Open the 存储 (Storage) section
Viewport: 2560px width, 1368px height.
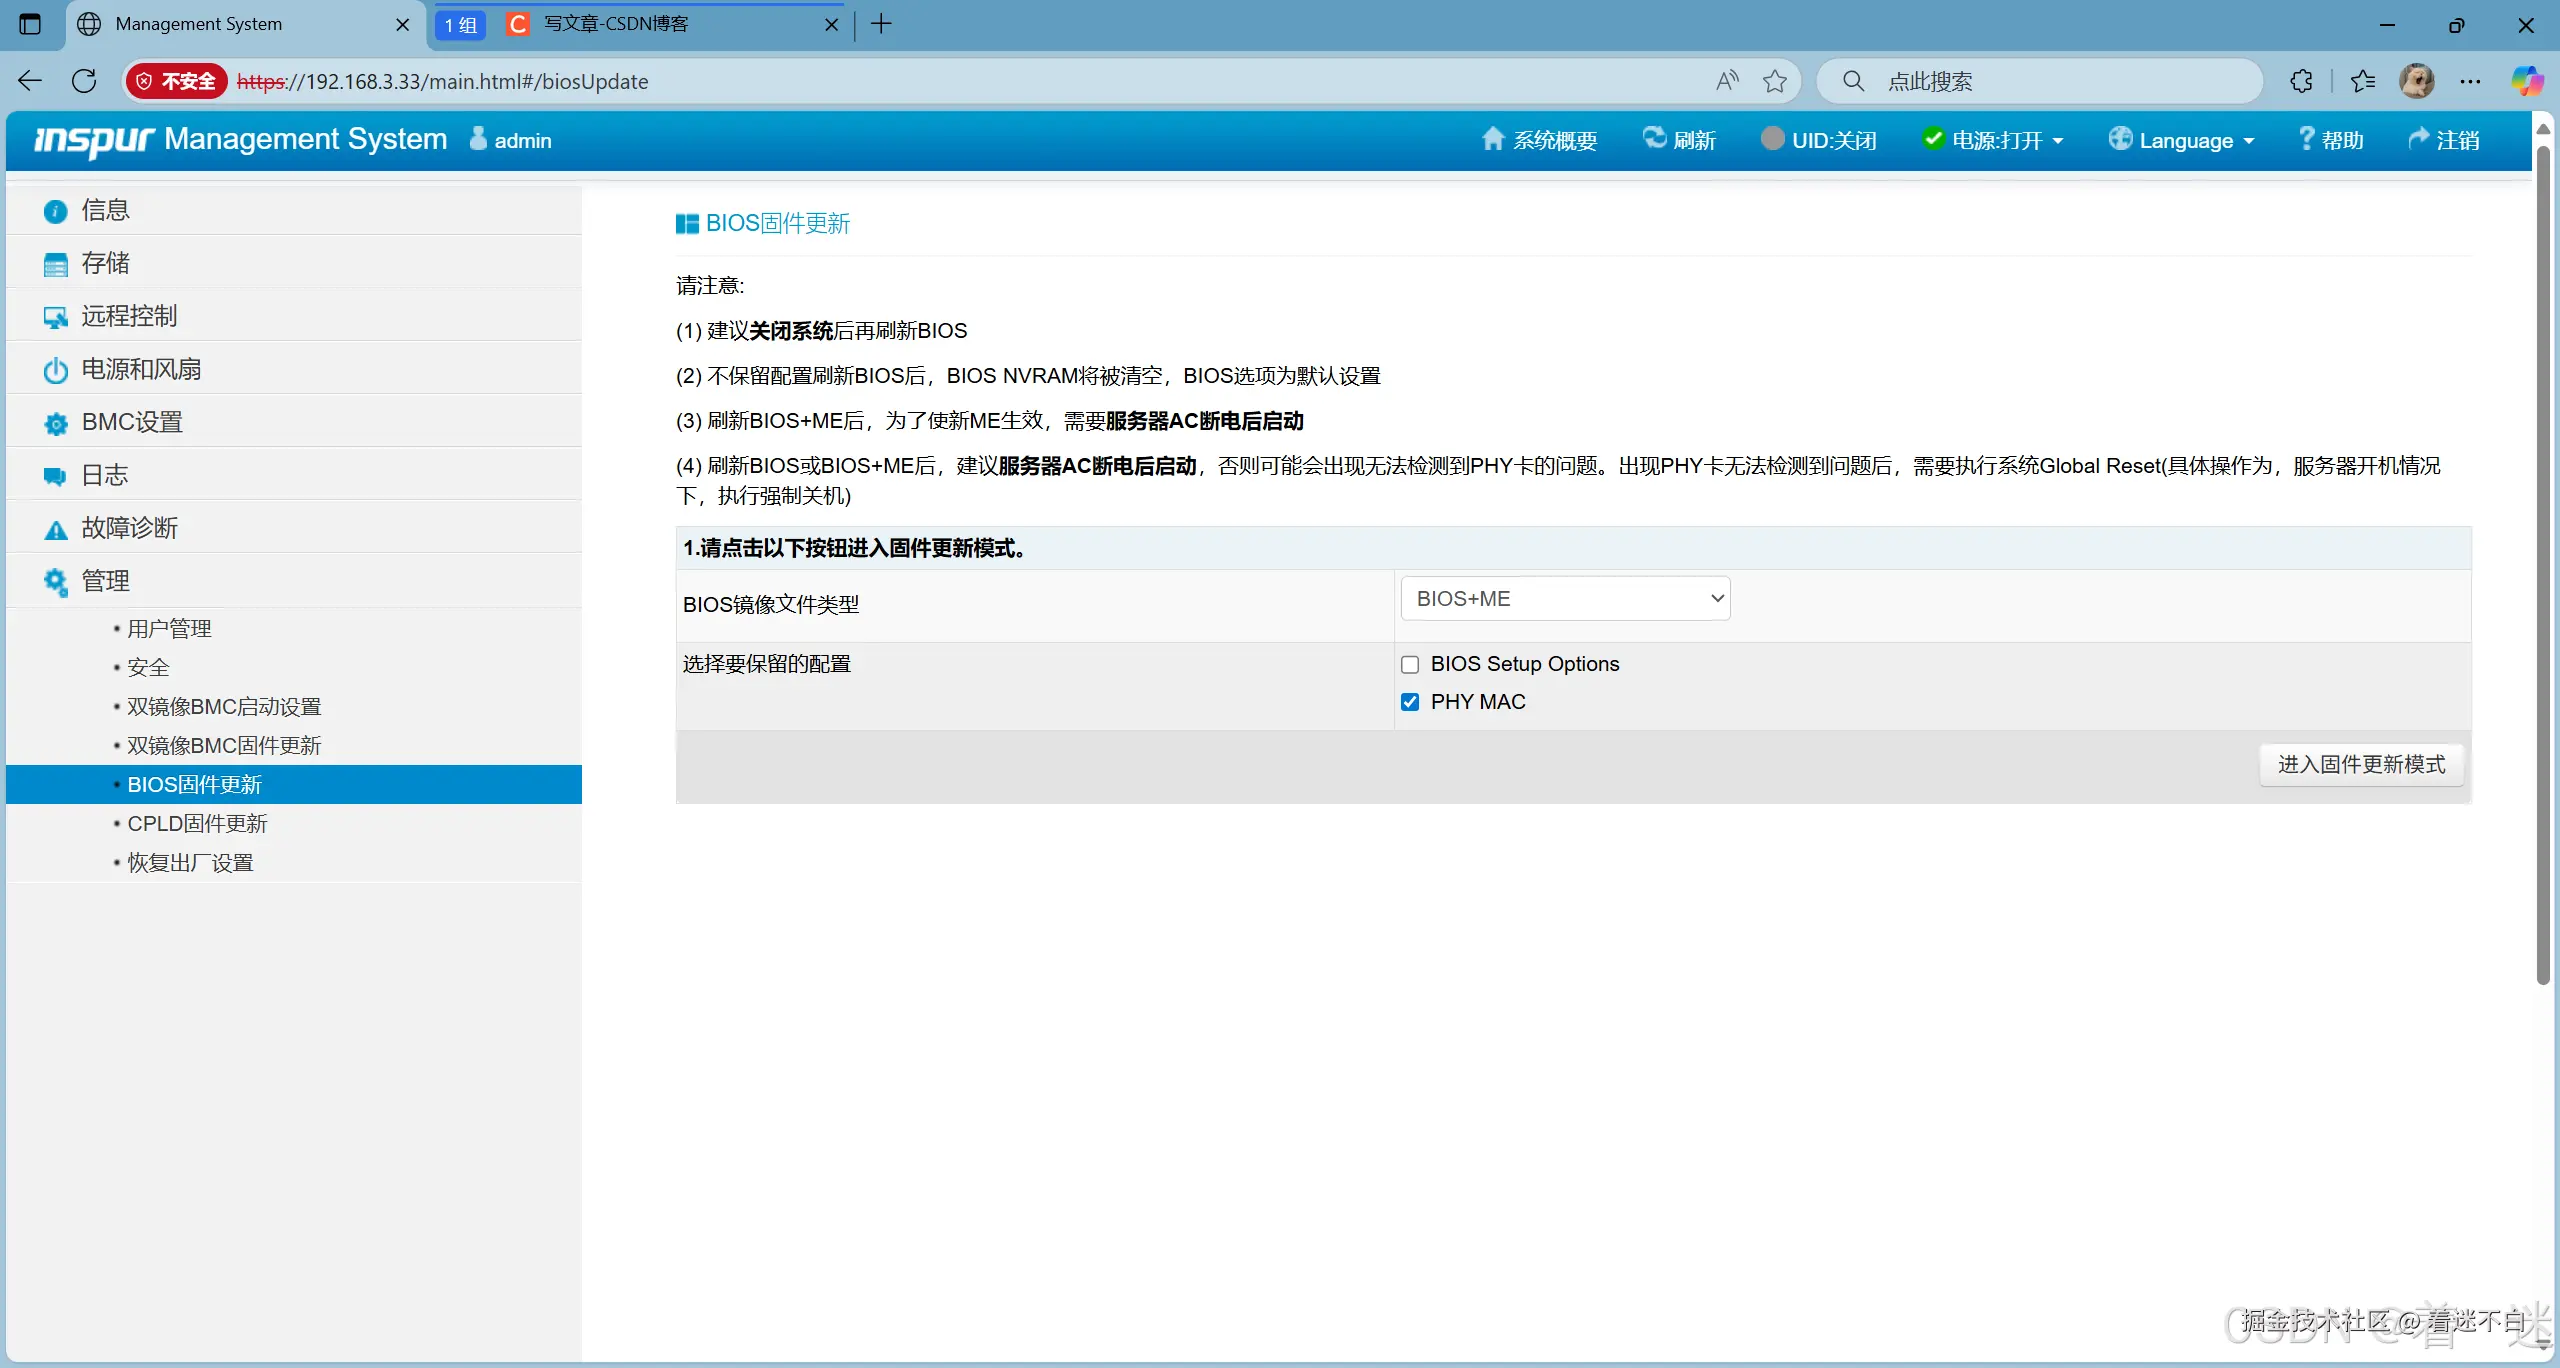point(106,263)
